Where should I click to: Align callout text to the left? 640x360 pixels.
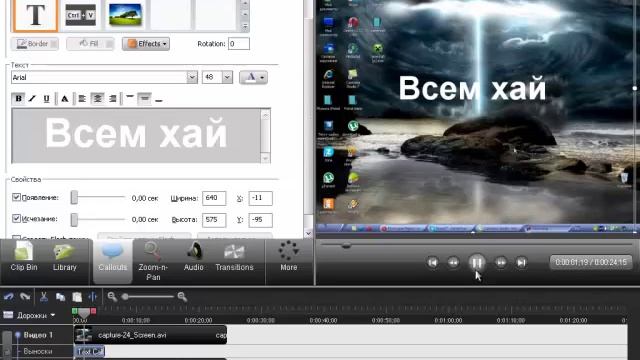82,98
